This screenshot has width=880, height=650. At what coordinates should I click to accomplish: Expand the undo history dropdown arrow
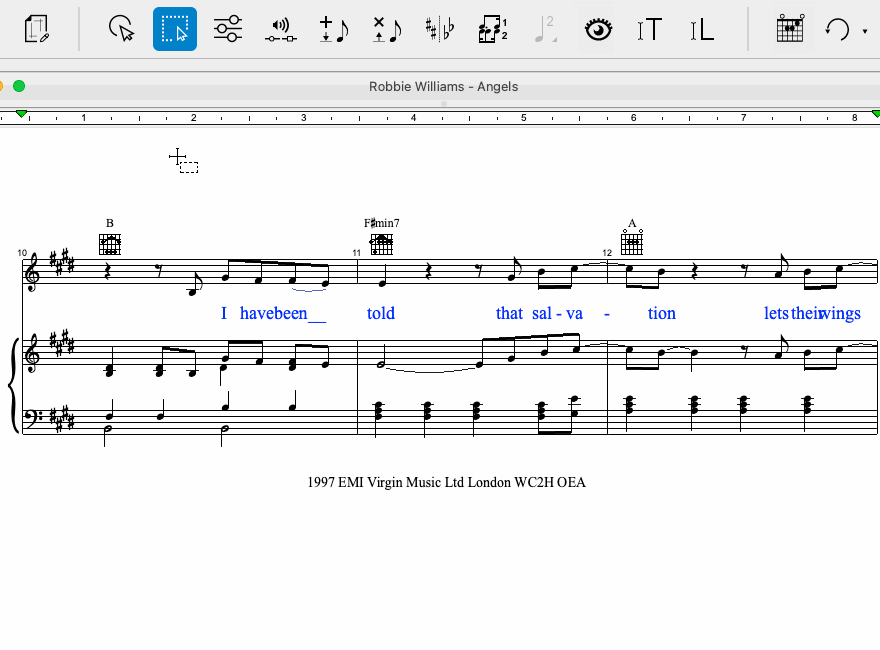click(864, 31)
